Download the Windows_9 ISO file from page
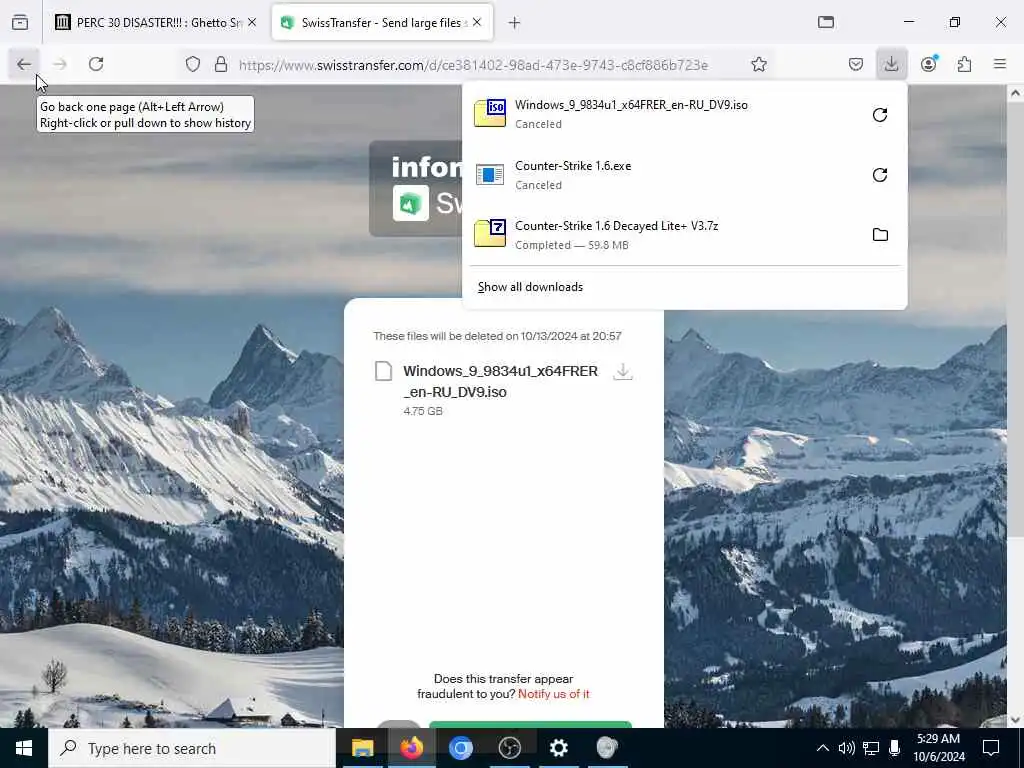 [622, 372]
